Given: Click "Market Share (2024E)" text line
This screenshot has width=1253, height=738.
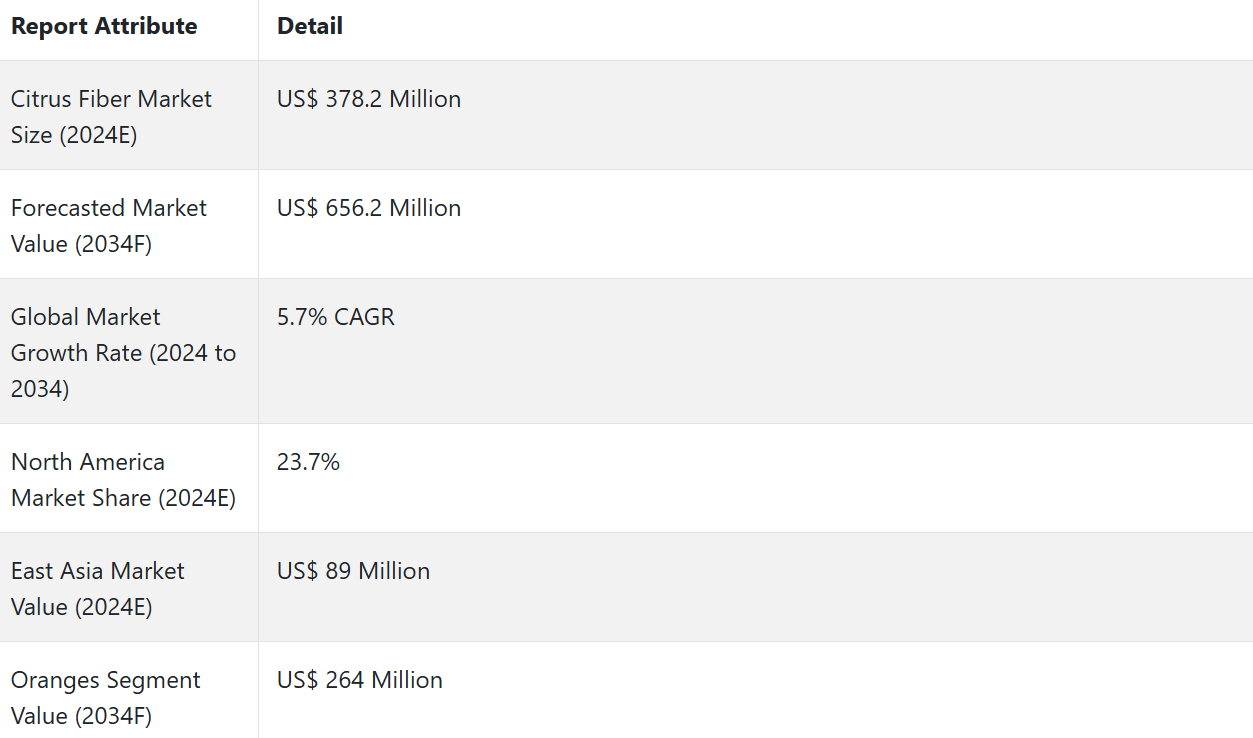Looking at the screenshot, I should [123, 498].
